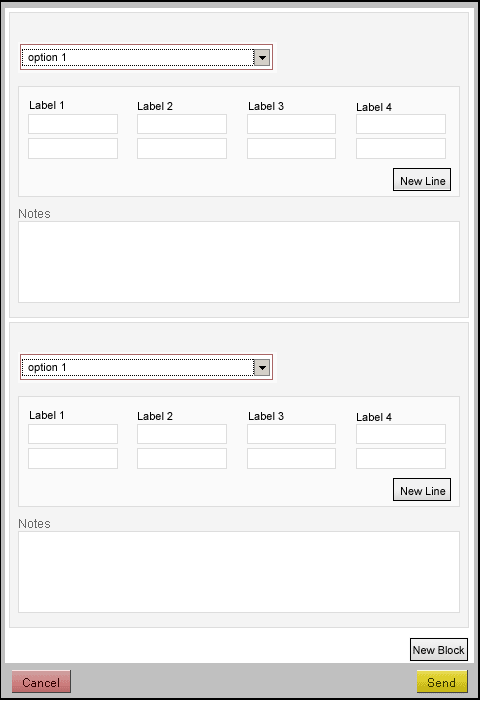
Task: Click the Notes label in first block
Action: [x=34, y=214]
